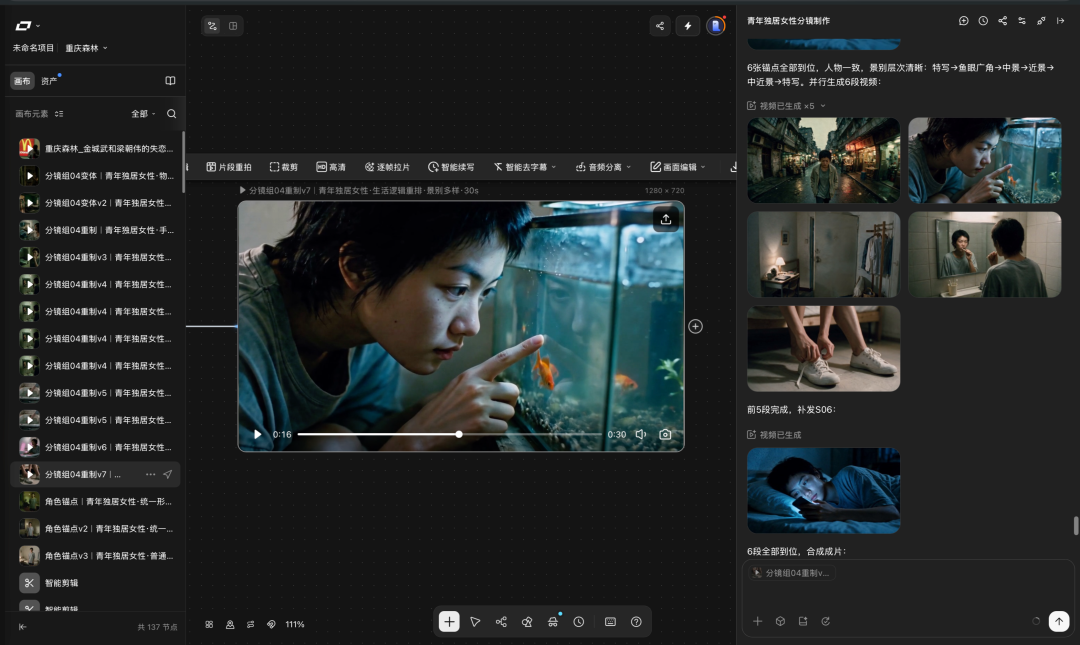This screenshot has height=645, width=1080.
Task: Open the 全部 filter dropdown
Action: tap(143, 114)
